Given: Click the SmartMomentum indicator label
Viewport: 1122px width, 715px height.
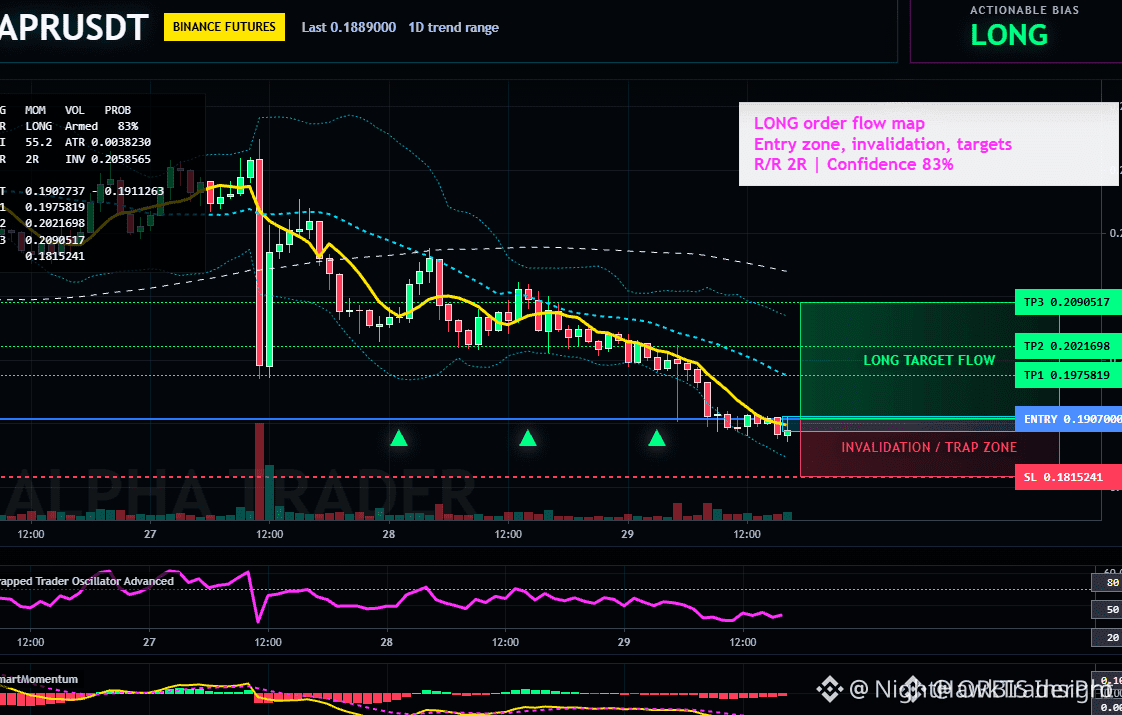Looking at the screenshot, I should pyautogui.click(x=39, y=679).
